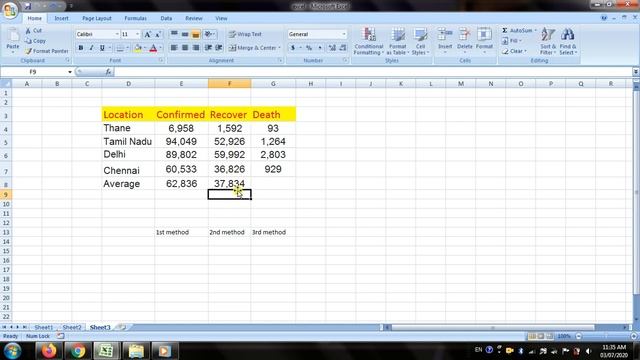Click the Insert Function fx button

click(x=108, y=72)
